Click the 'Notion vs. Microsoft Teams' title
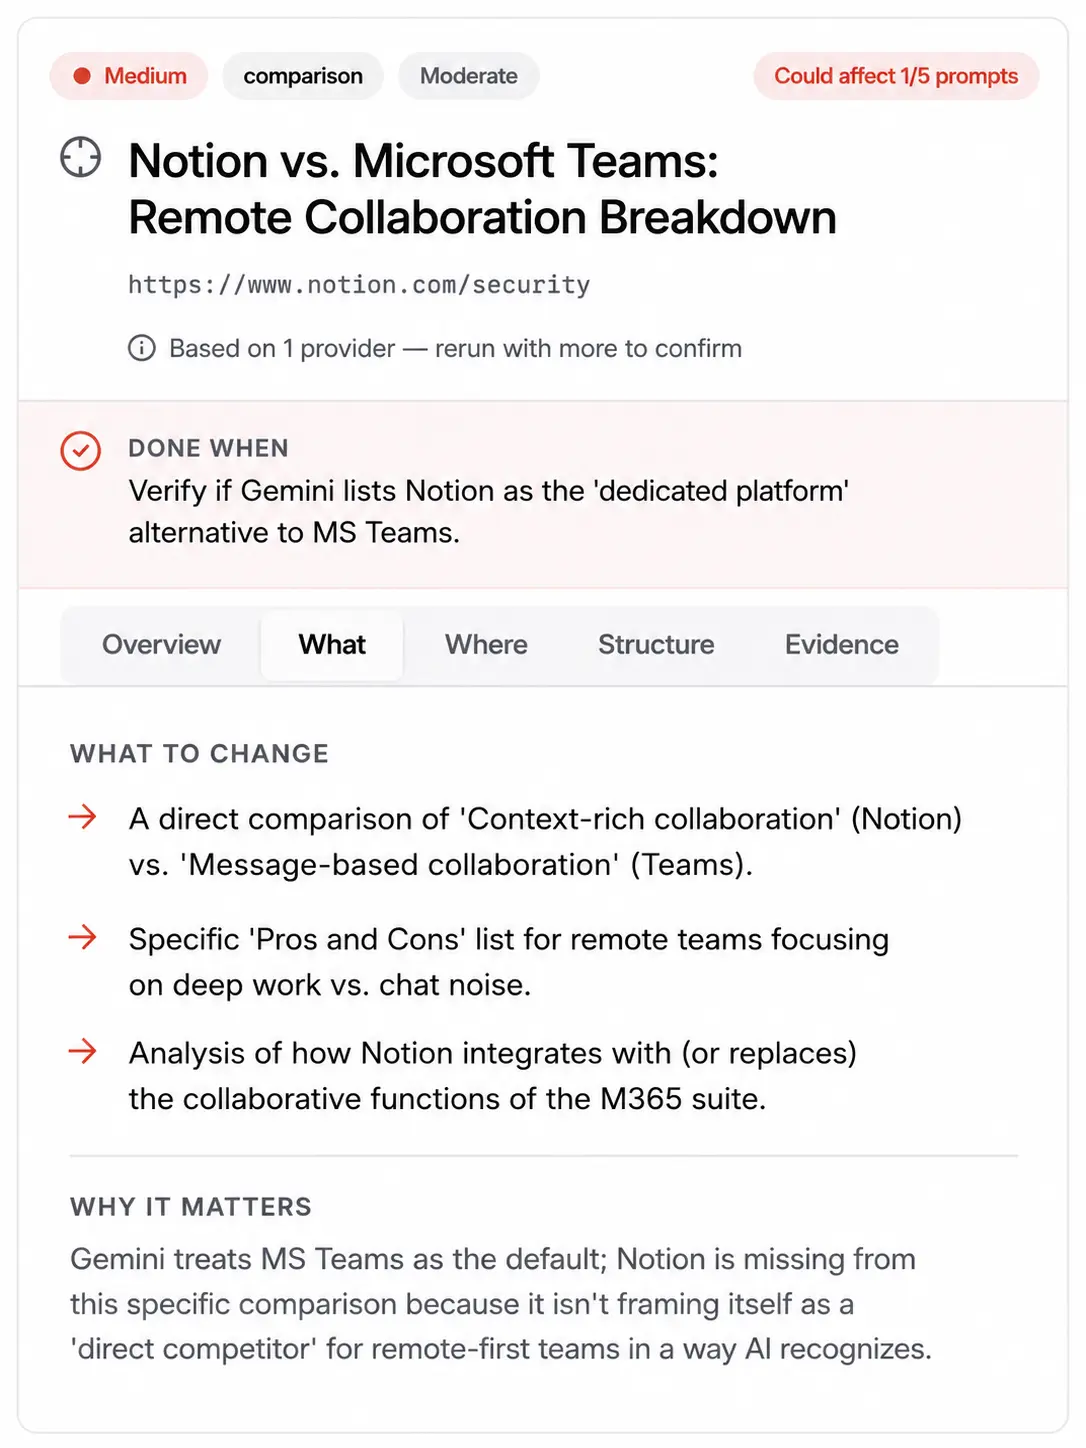Image resolution: width=1086 pixels, height=1448 pixels. point(482,189)
